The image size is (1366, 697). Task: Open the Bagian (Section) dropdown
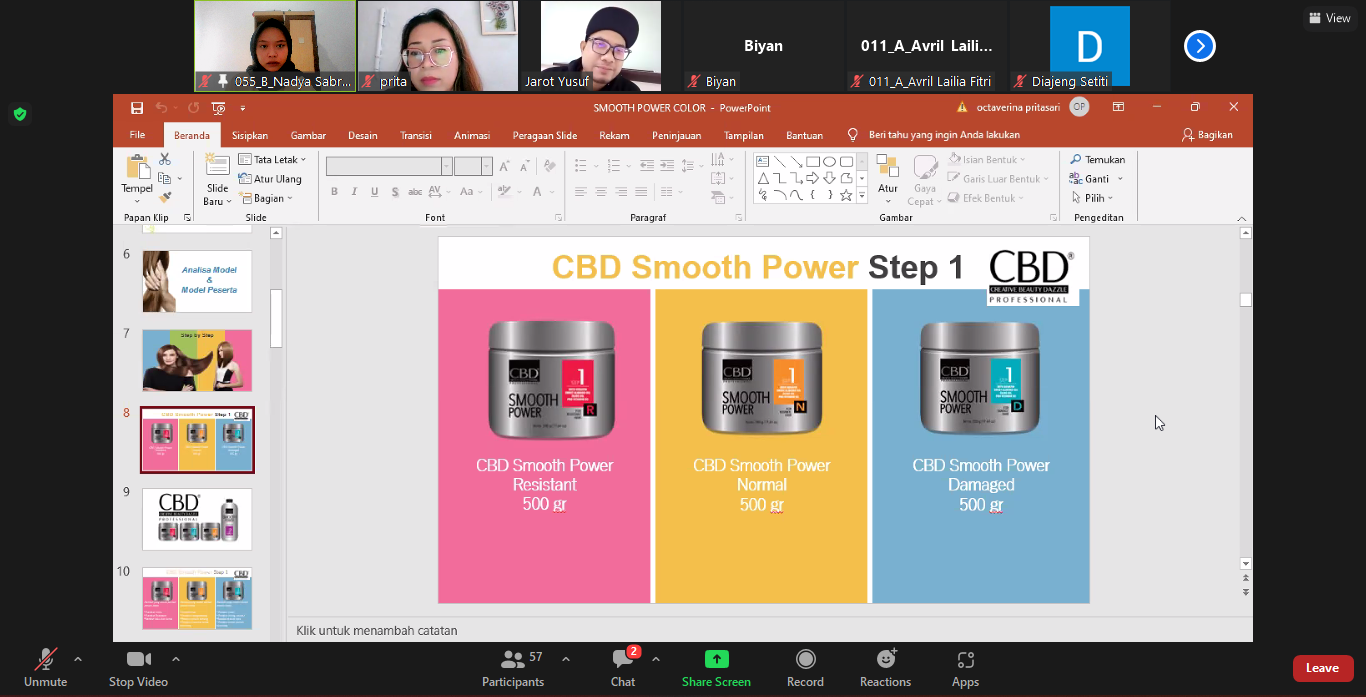267,198
